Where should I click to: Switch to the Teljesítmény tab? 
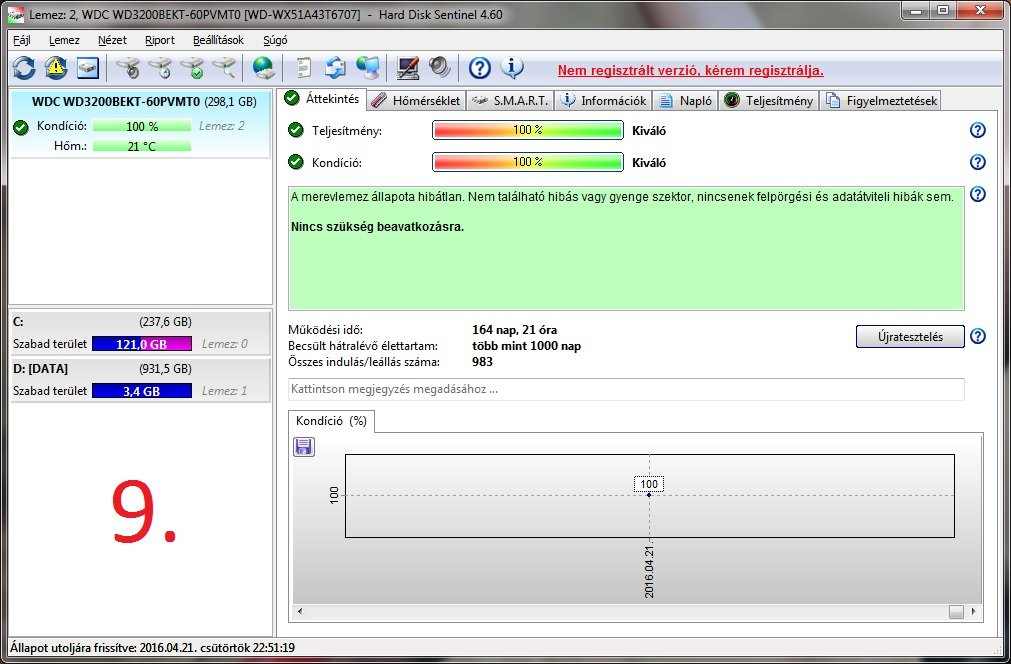pos(769,101)
